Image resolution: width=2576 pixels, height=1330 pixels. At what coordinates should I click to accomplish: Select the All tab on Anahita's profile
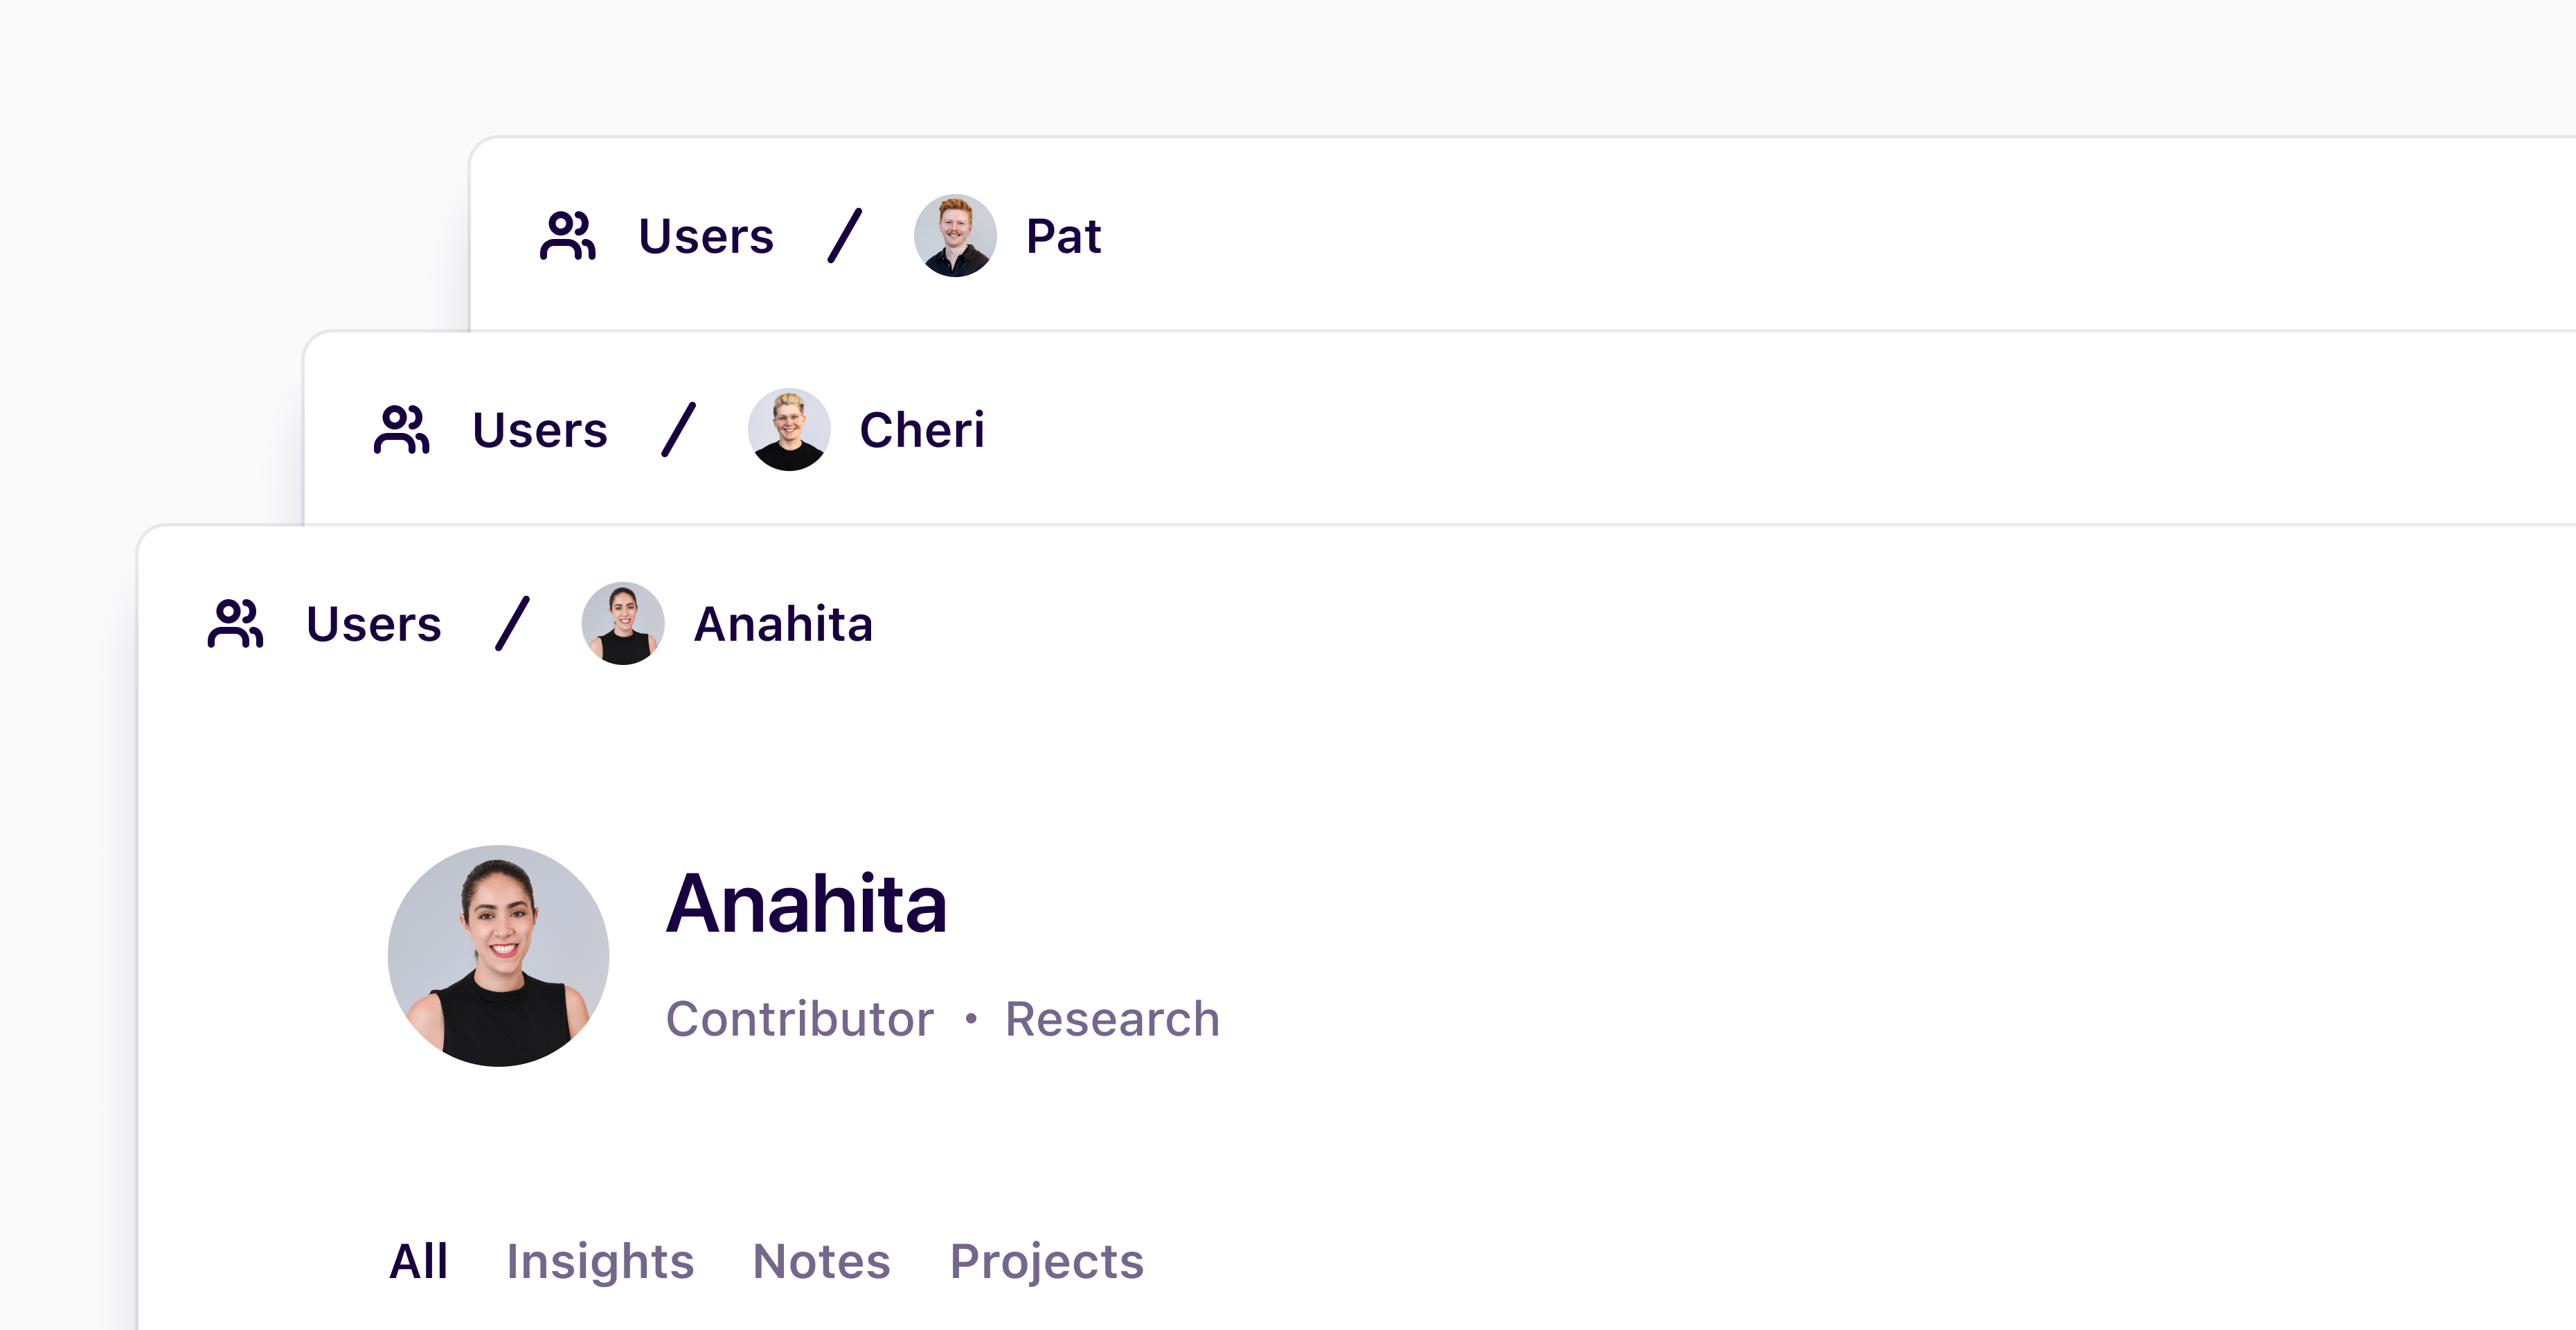point(420,1262)
